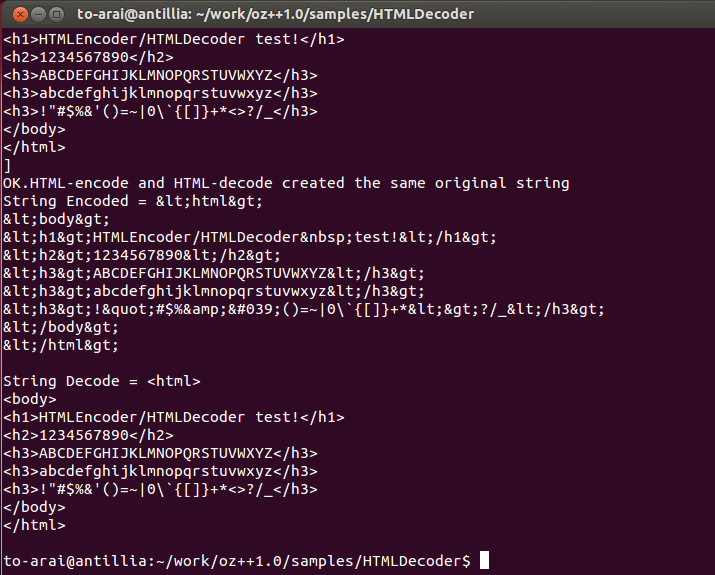This screenshot has height=575, width=715.
Task: Click the encoded line with &quot; and &amp;
Action: pyautogui.click(x=304, y=309)
